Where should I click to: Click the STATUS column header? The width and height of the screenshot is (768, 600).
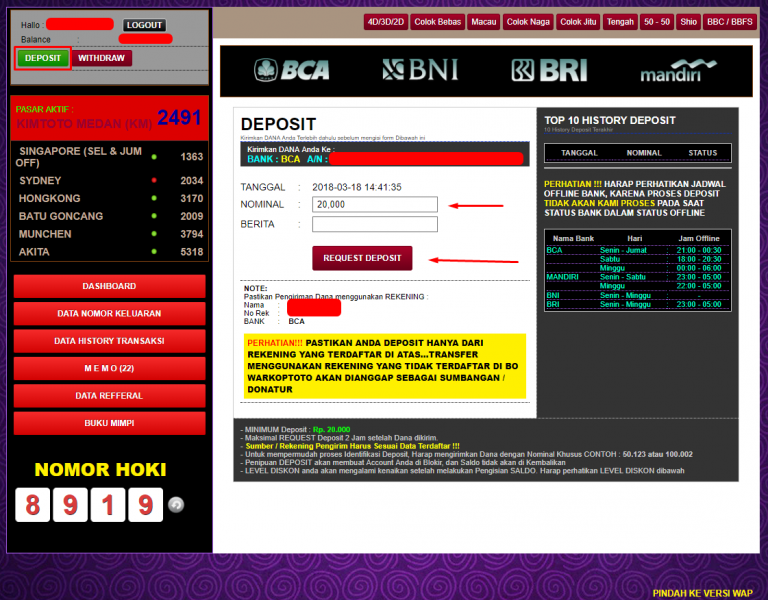(702, 153)
